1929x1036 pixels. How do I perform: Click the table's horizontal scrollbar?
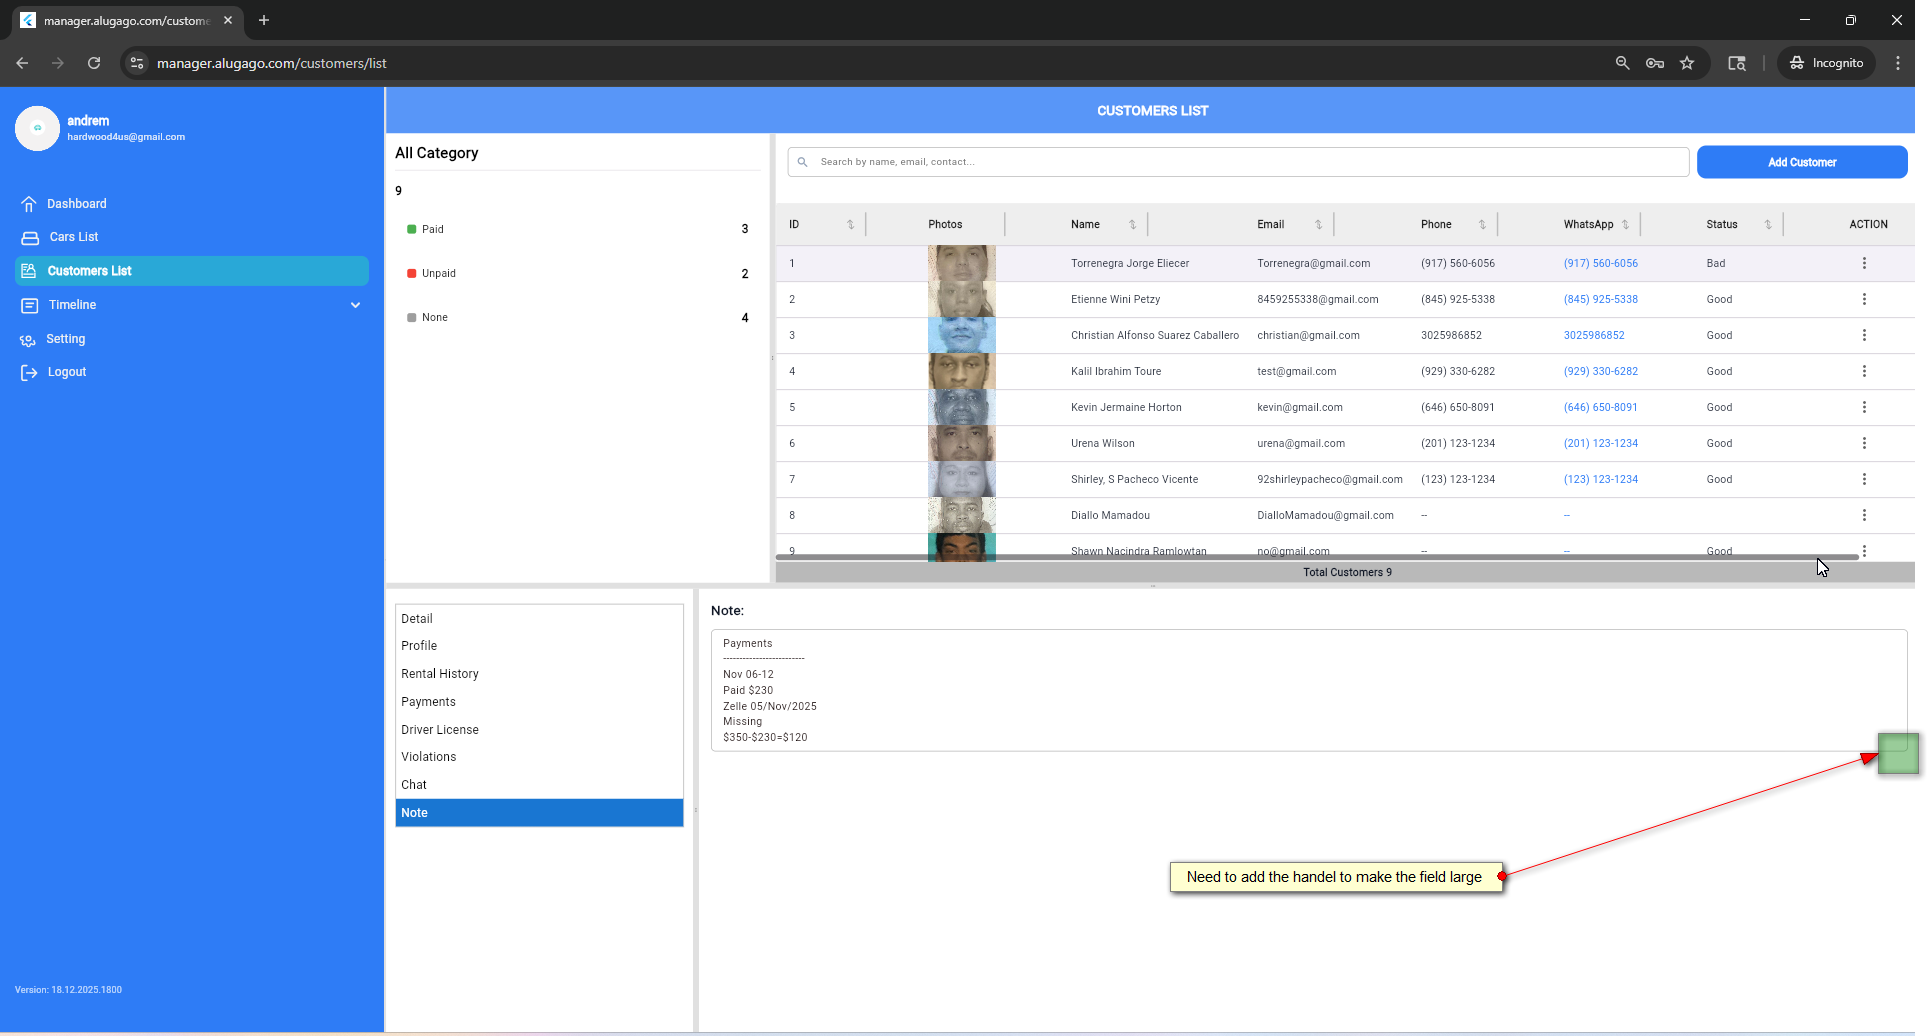point(1300,557)
